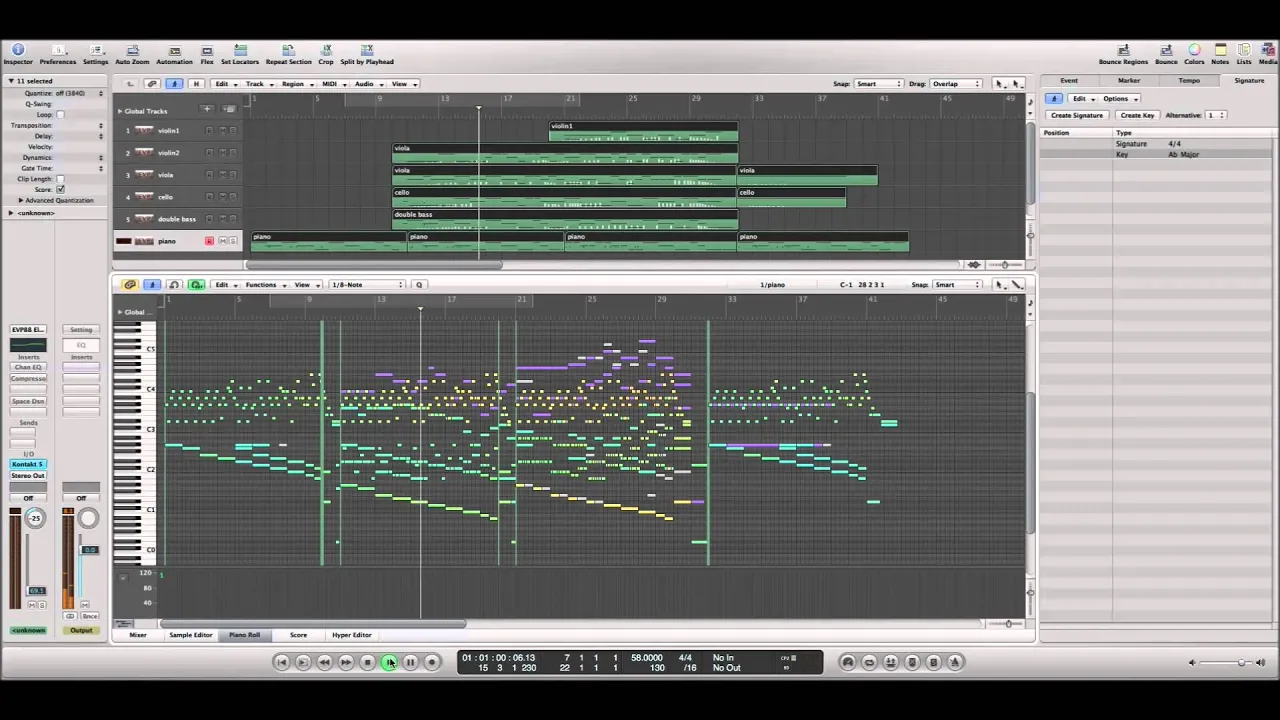
Task: Open the Chan EQ insert slot
Action: [28, 367]
